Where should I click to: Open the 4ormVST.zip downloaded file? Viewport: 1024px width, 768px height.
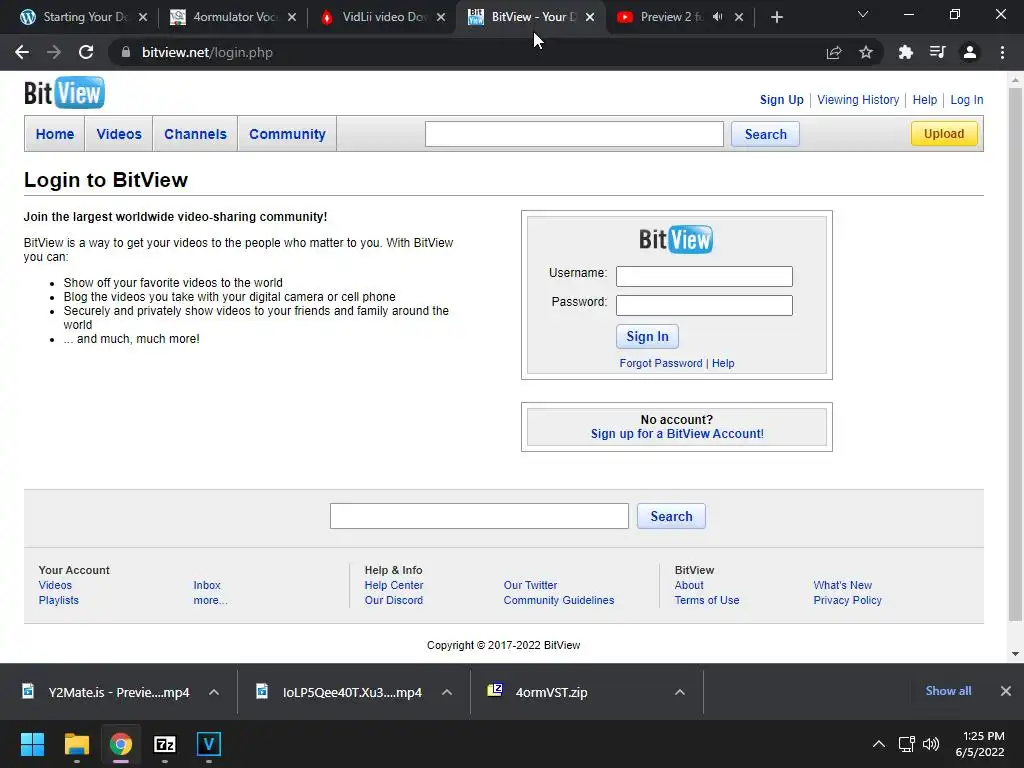(x=551, y=692)
